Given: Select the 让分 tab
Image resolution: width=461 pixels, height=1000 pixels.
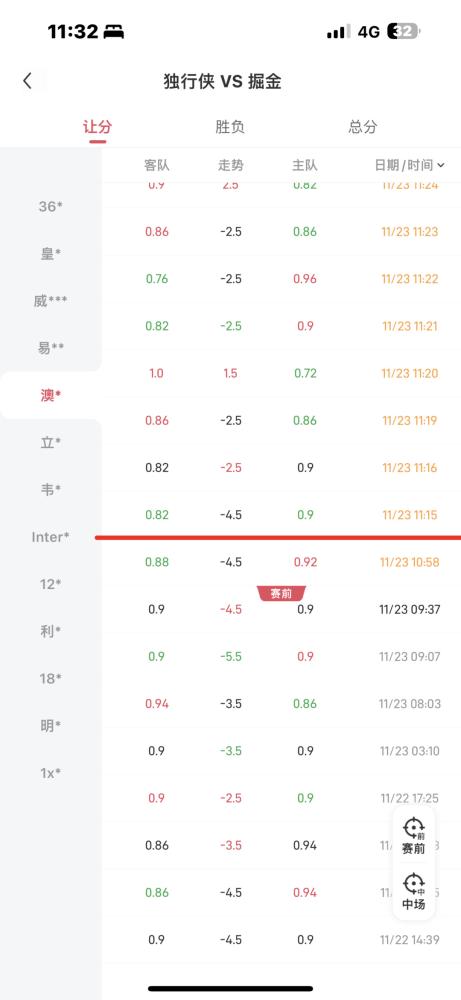Looking at the screenshot, I should [x=98, y=127].
